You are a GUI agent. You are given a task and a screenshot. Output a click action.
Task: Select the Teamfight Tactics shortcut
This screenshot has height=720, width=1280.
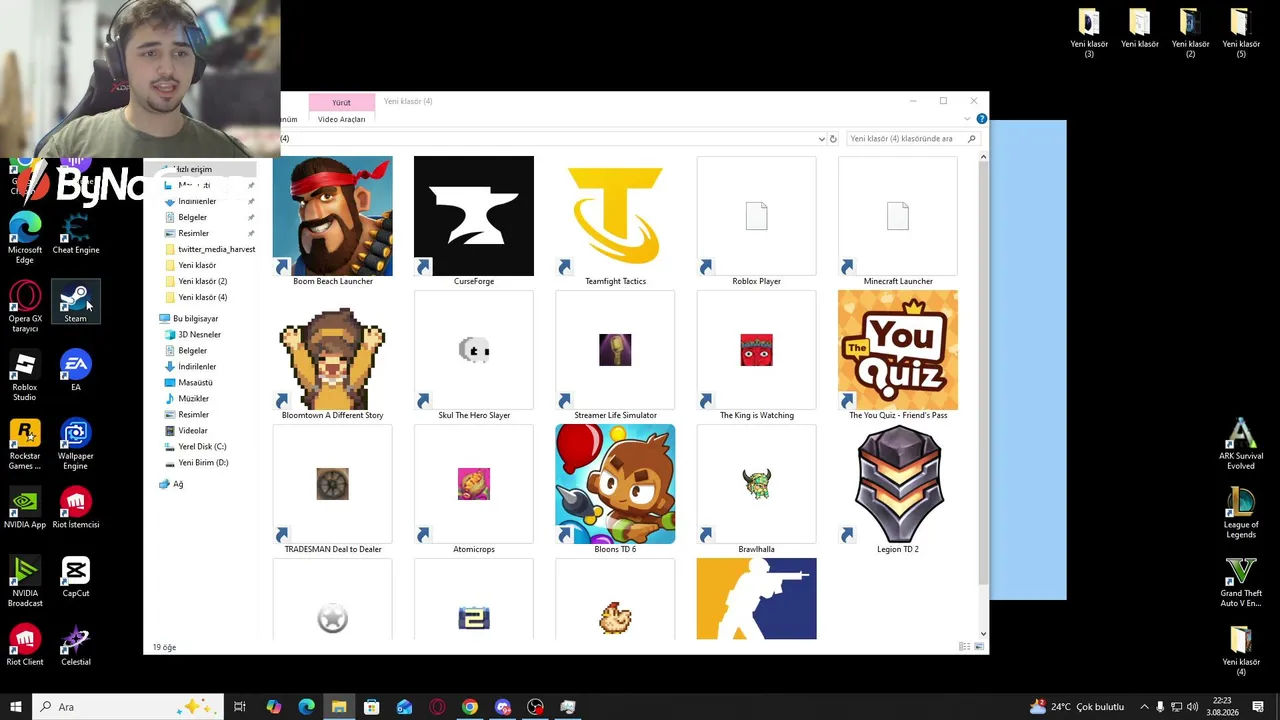tap(615, 222)
